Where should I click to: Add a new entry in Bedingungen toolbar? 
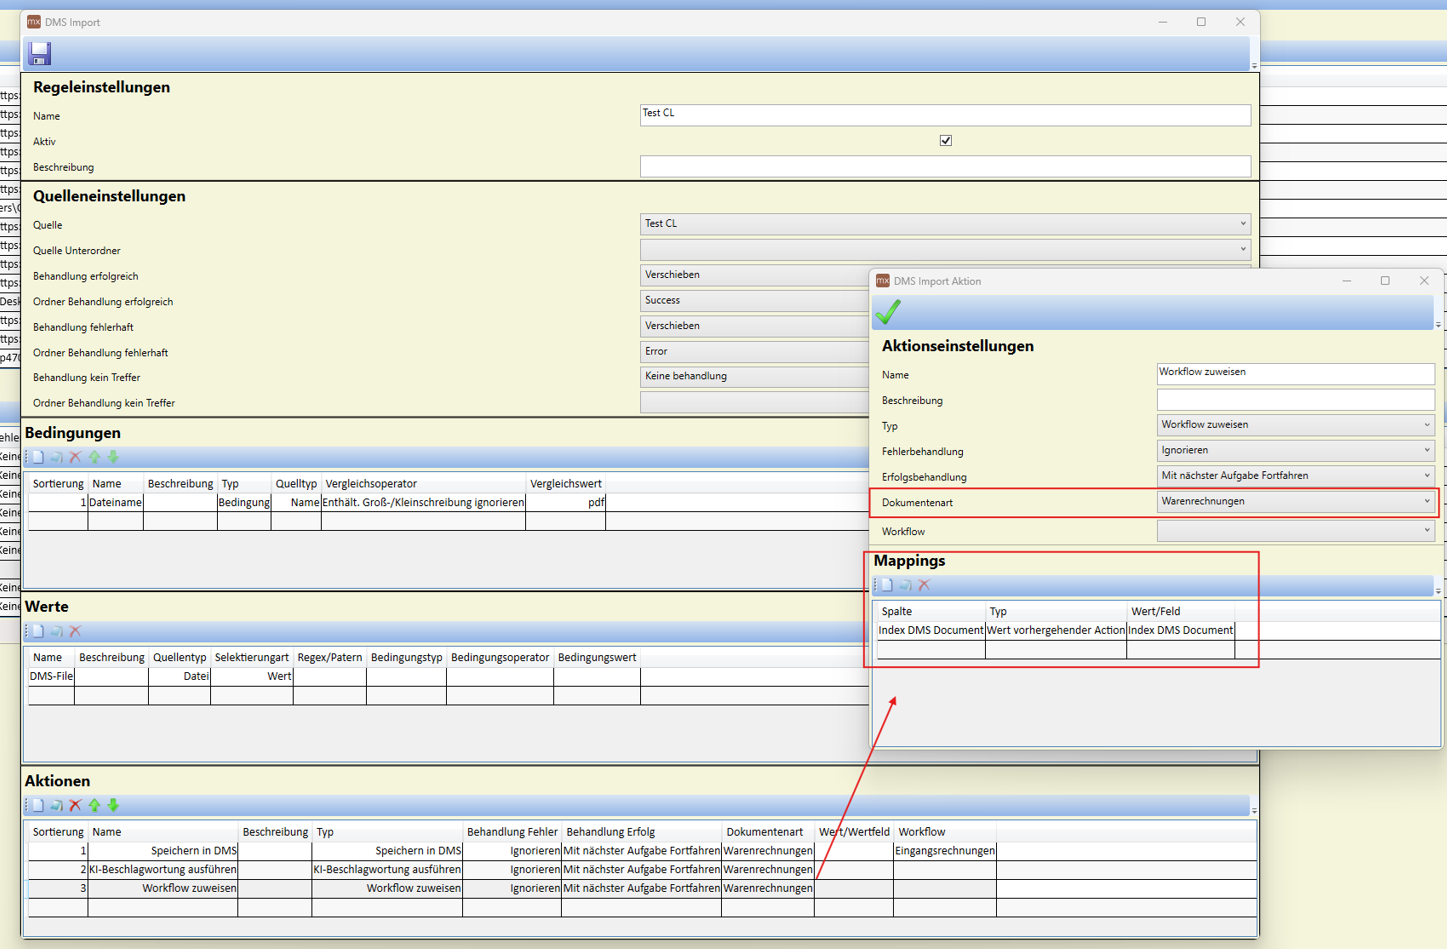[37, 457]
